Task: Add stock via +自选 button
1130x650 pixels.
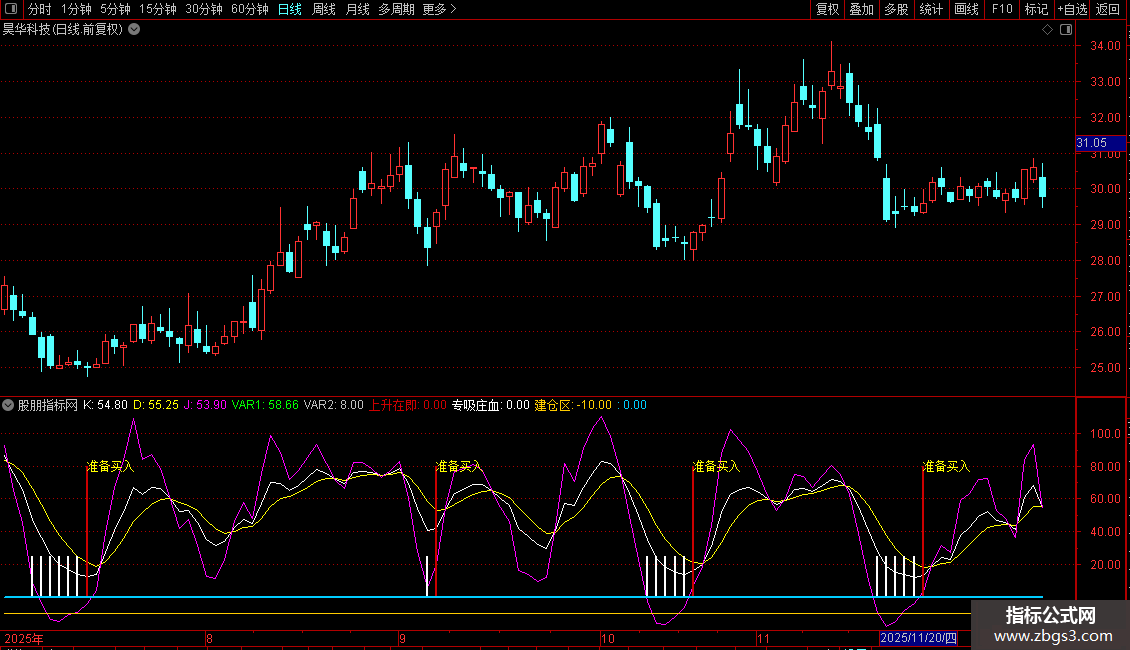Action: pyautogui.click(x=1071, y=9)
